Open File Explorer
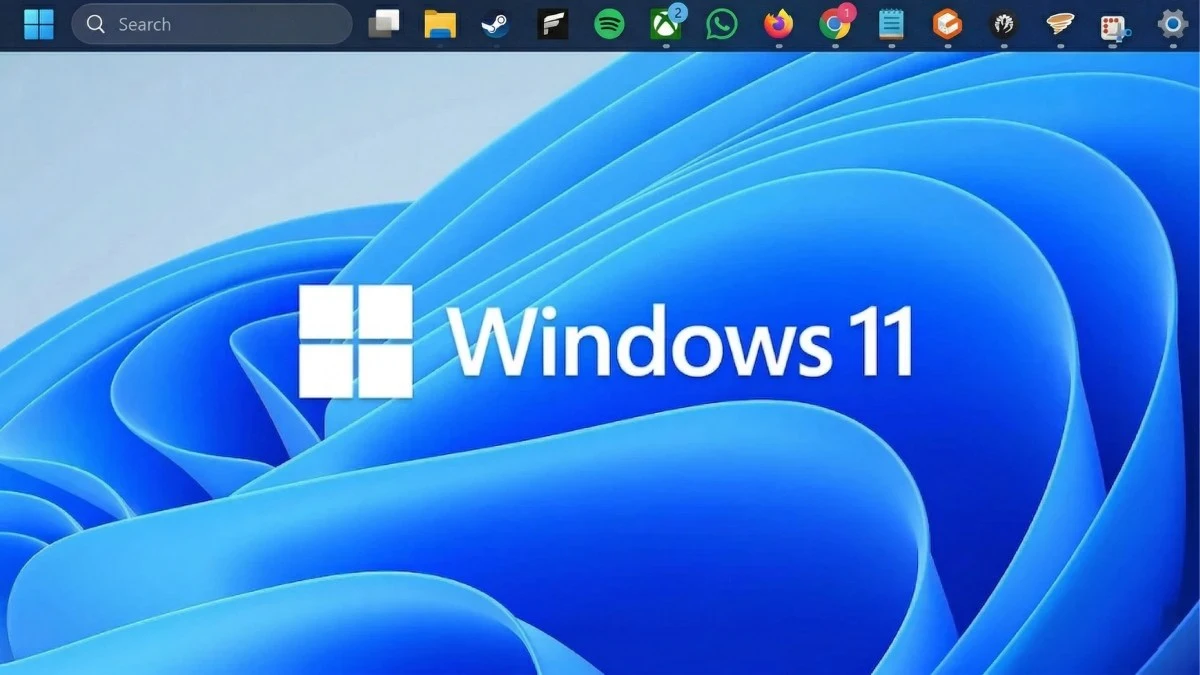Image resolution: width=1200 pixels, height=675 pixels. pyautogui.click(x=441, y=26)
